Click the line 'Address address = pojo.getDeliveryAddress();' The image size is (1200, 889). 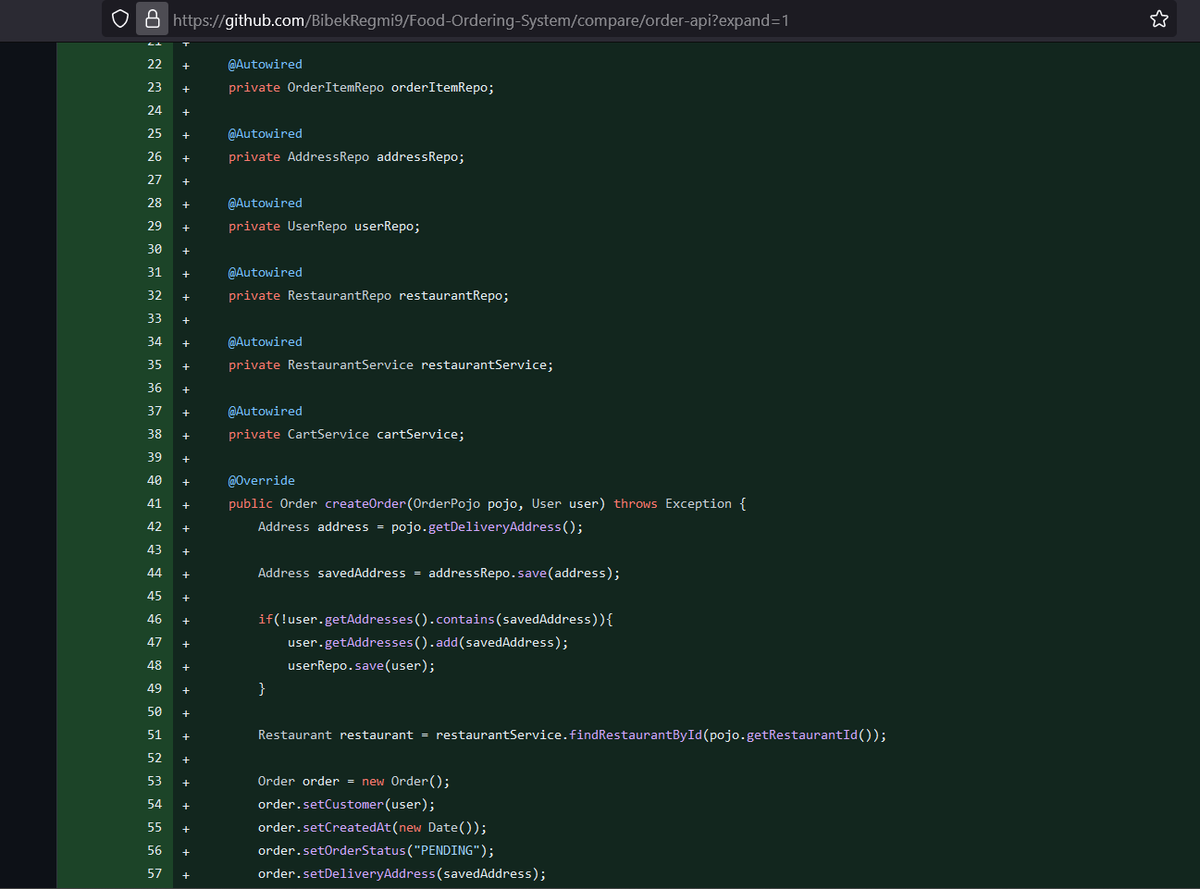(x=420, y=526)
